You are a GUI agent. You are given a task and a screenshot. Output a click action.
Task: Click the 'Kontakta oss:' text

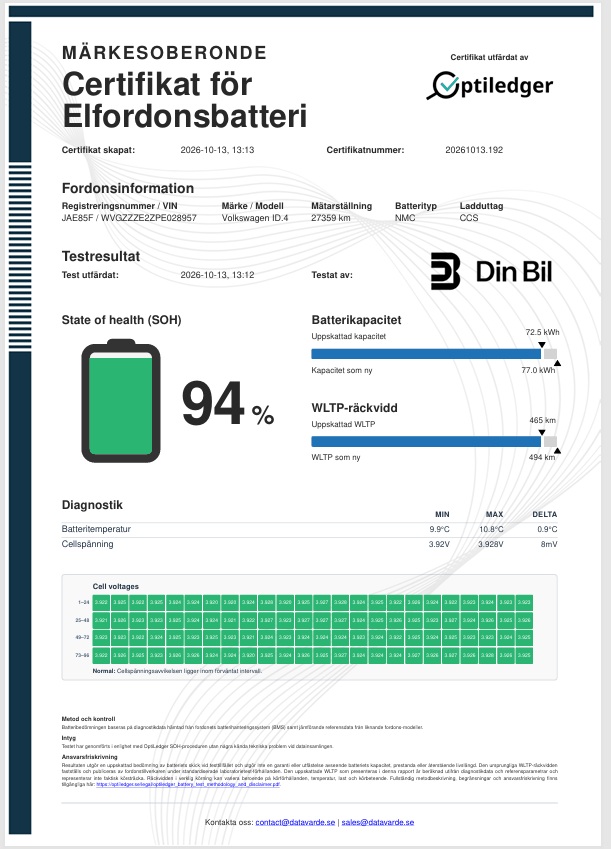click(x=229, y=822)
